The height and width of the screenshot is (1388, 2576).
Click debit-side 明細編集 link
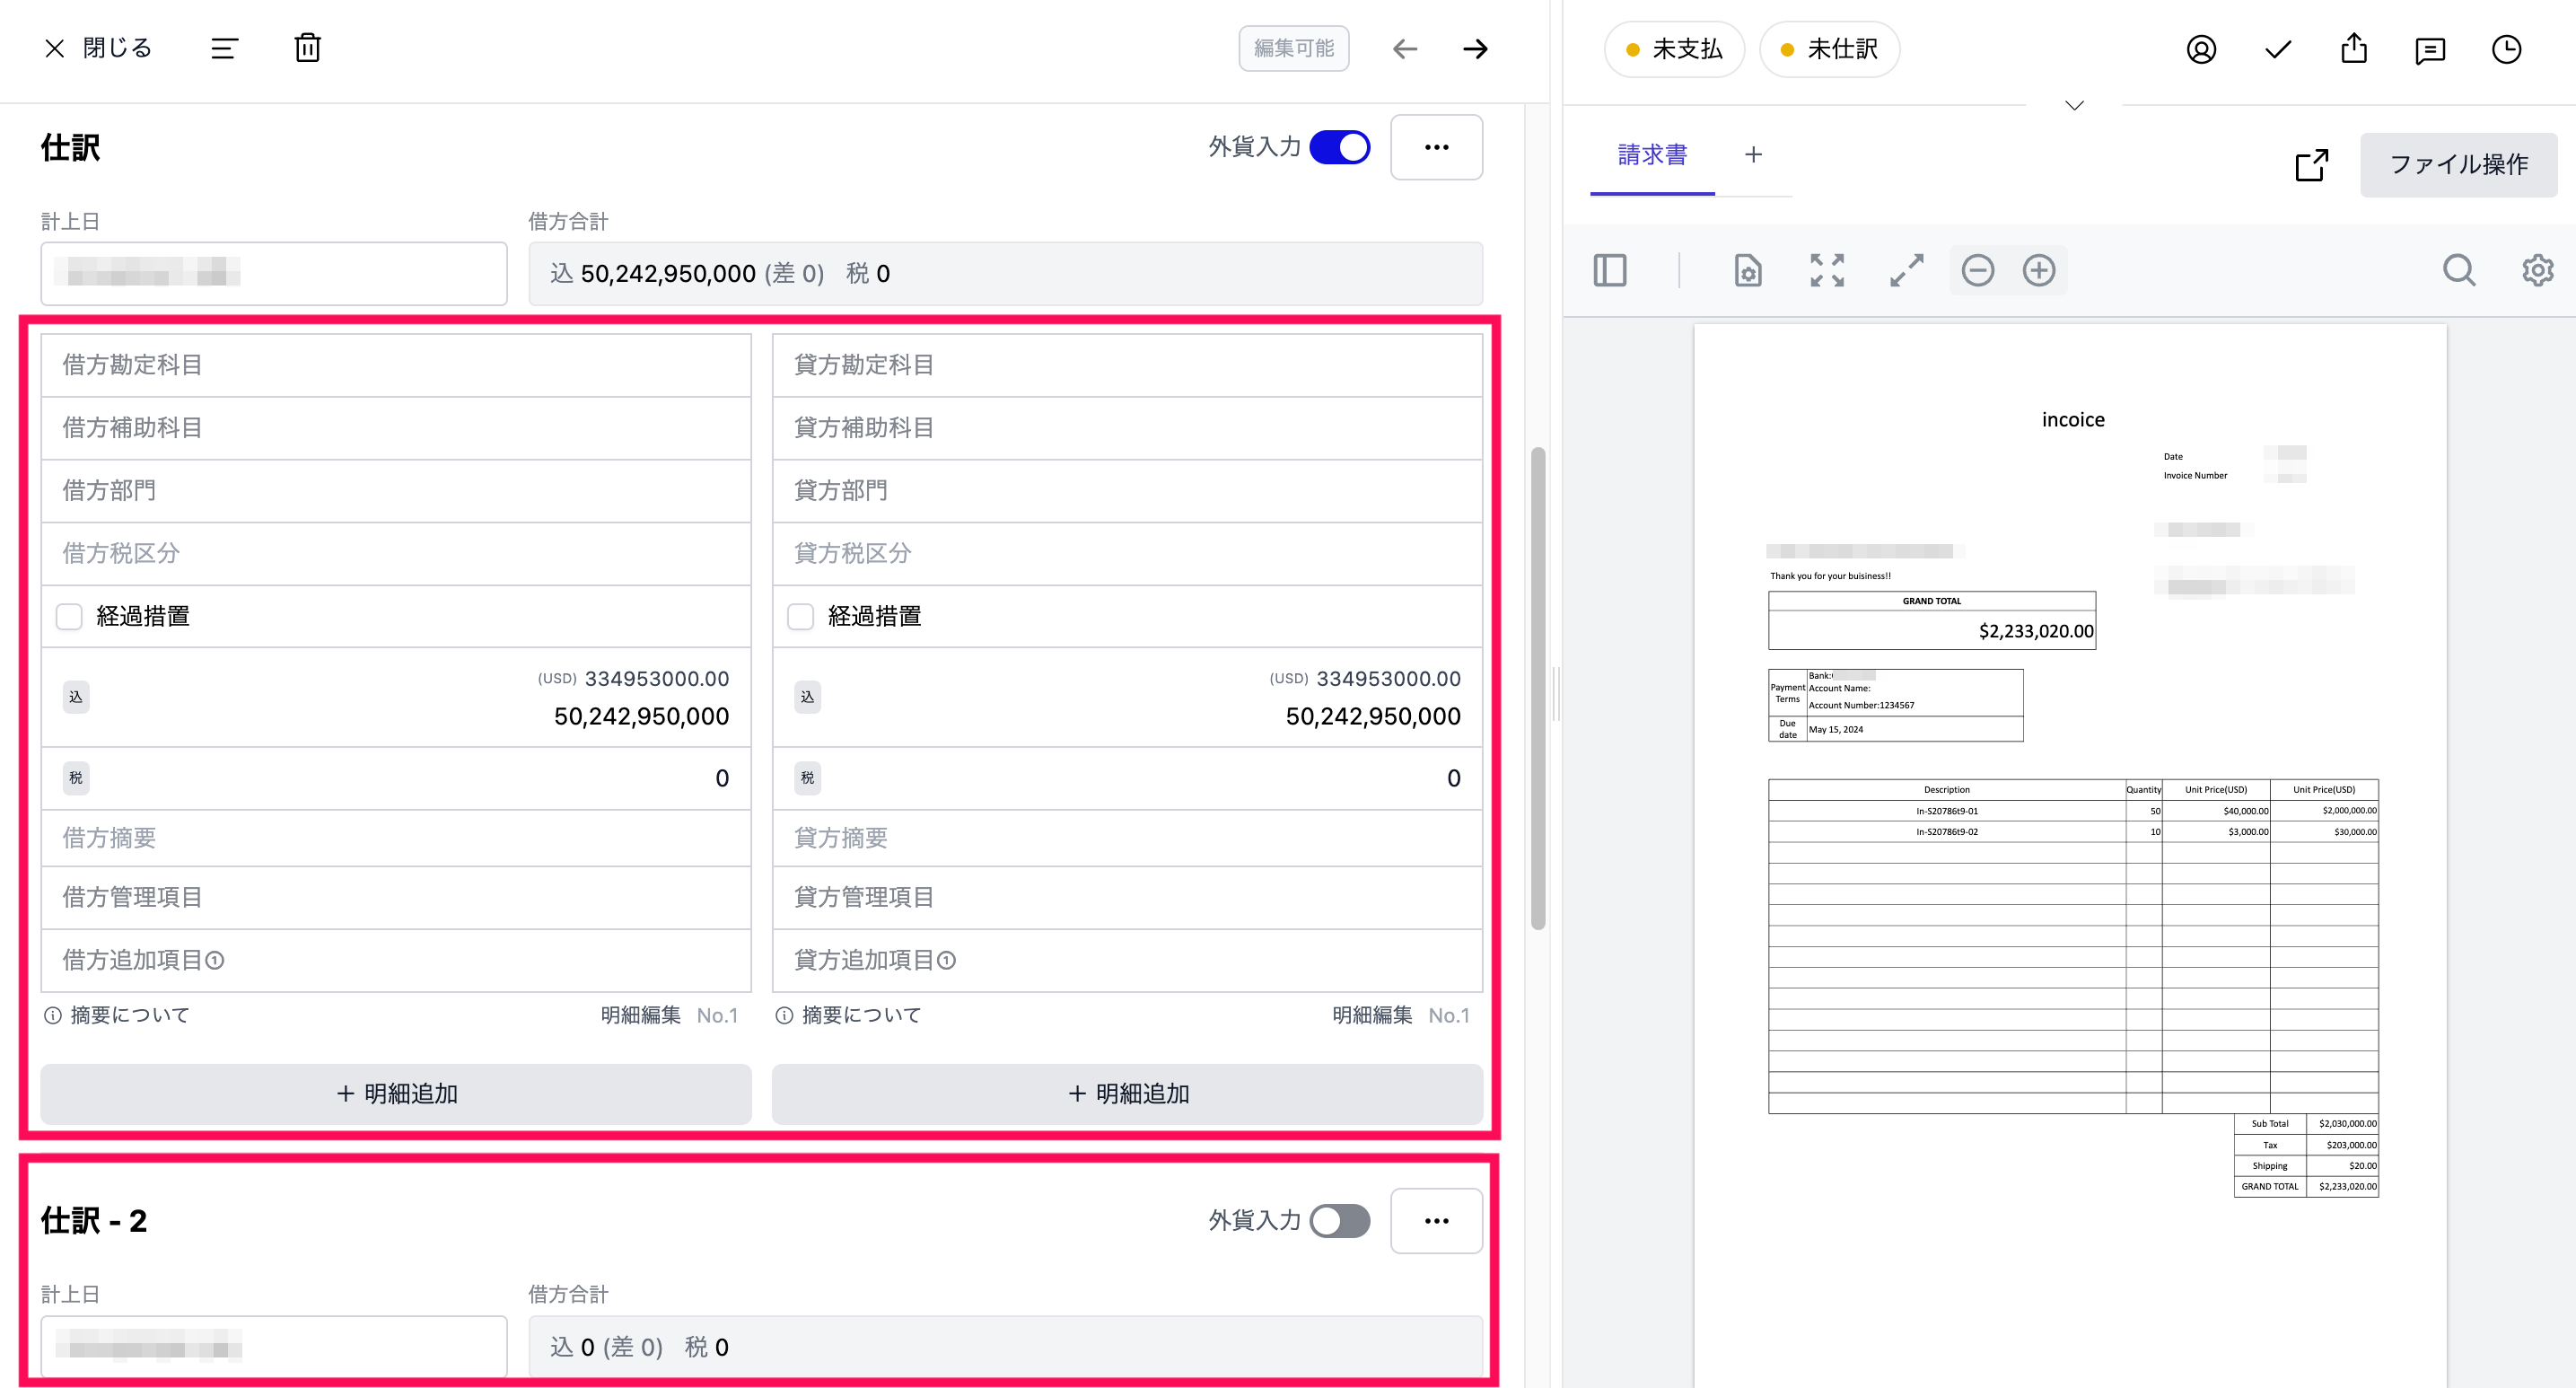(641, 1015)
